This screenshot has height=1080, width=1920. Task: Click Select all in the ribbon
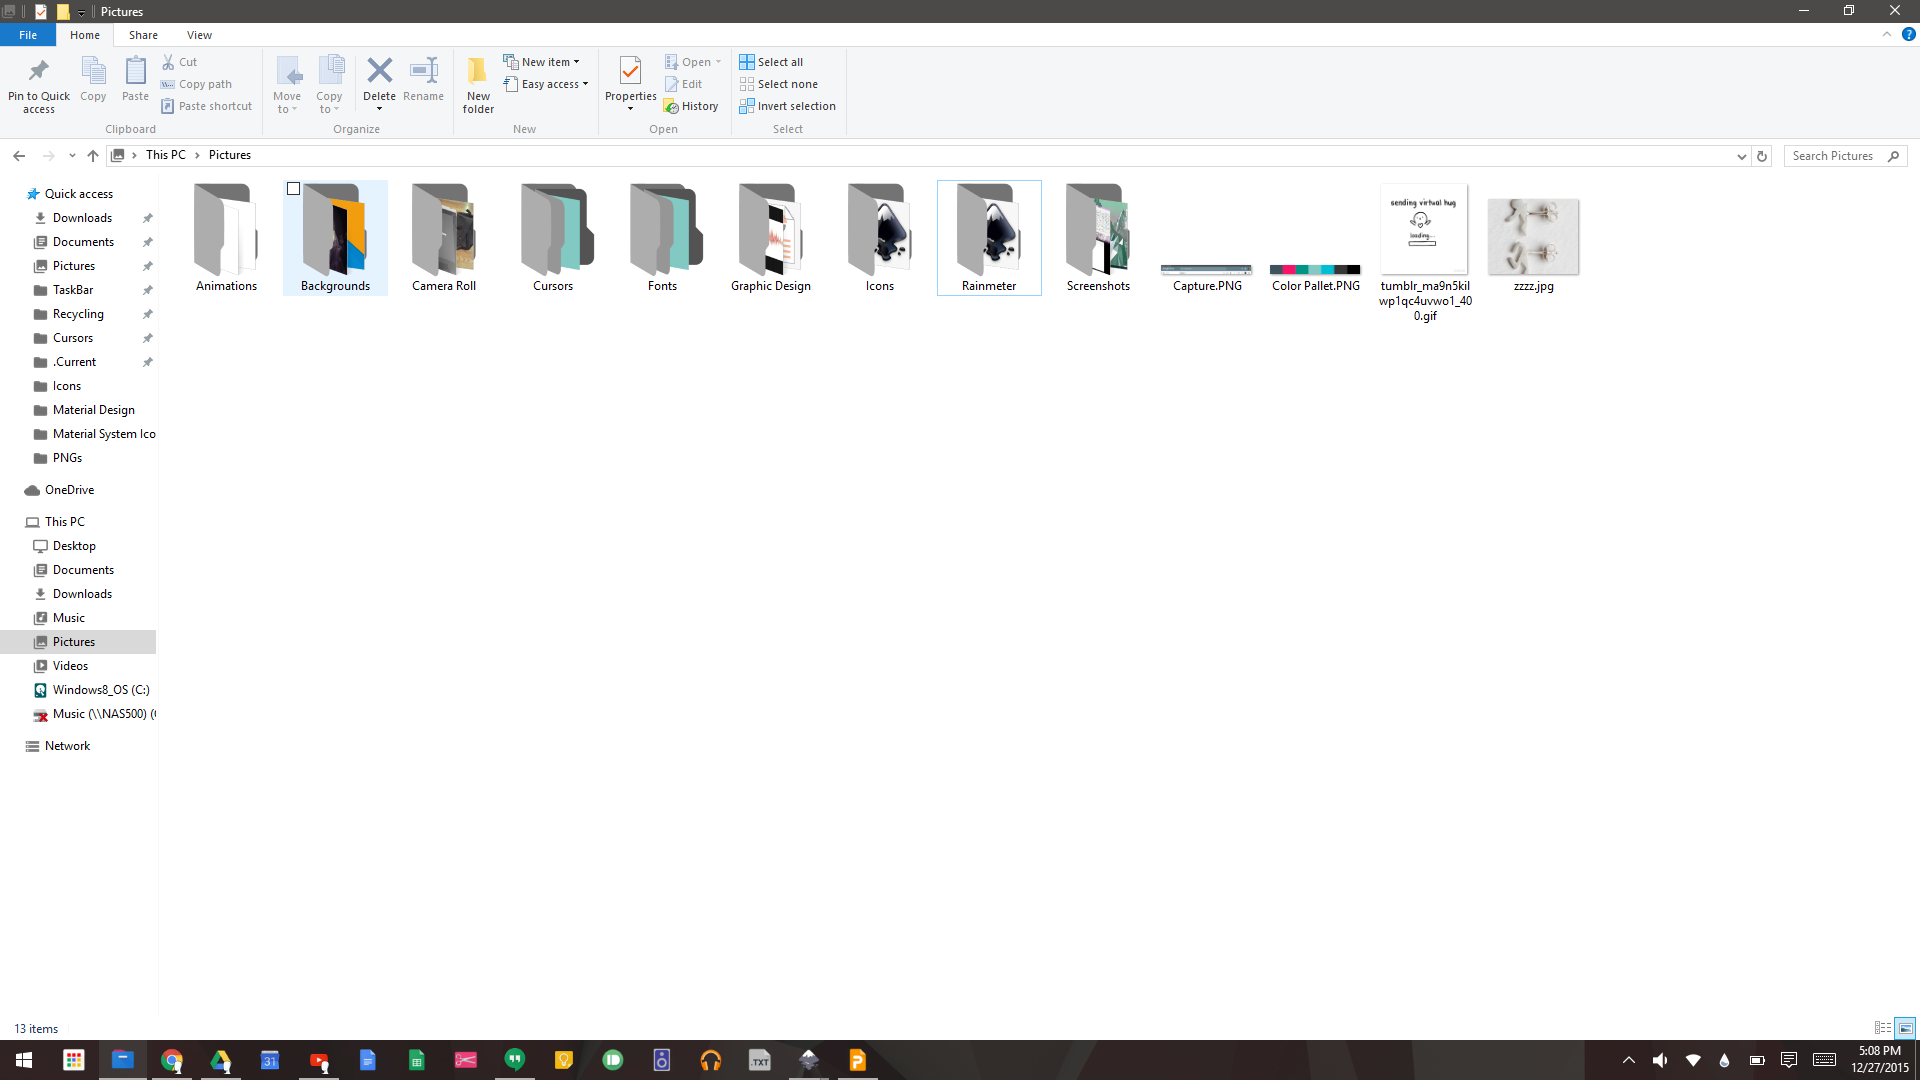coord(771,61)
